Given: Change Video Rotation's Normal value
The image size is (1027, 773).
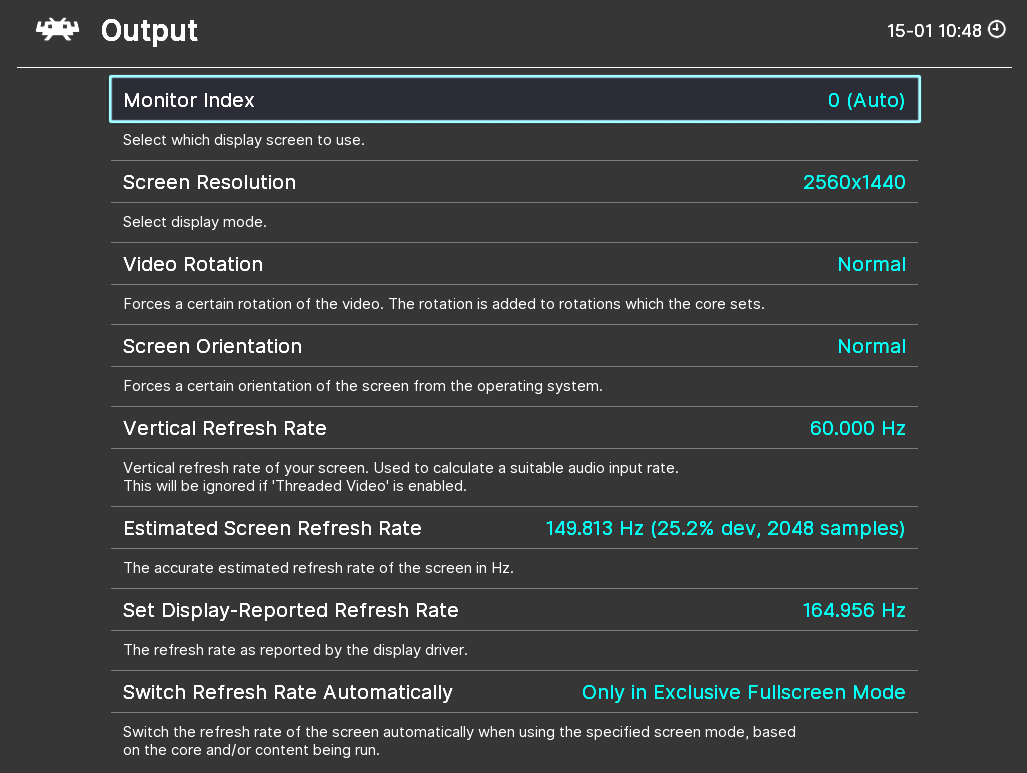Looking at the screenshot, I should tap(872, 264).
